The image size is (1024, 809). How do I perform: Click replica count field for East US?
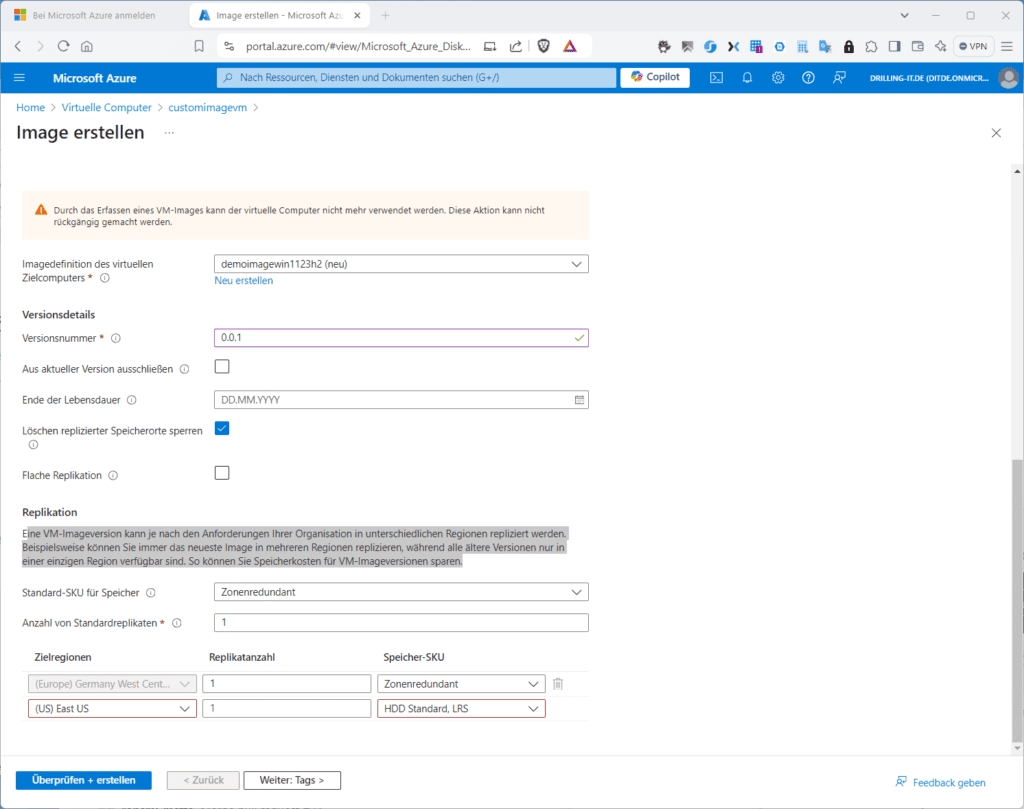(x=287, y=708)
